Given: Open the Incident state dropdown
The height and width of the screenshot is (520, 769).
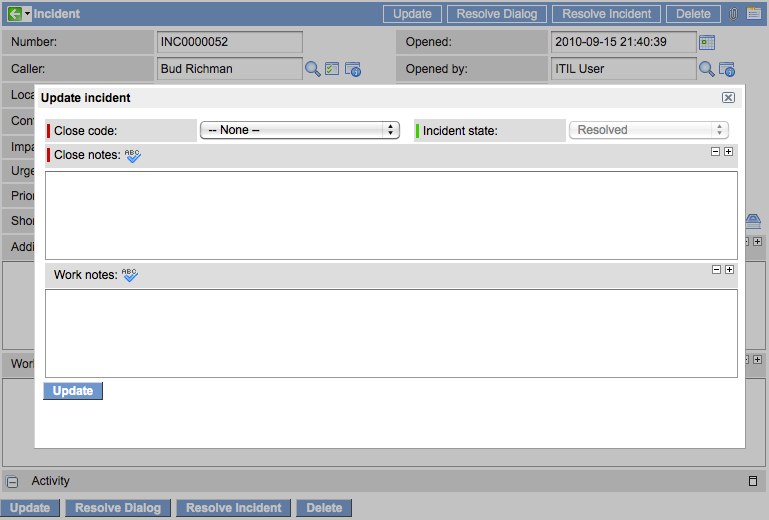Looking at the screenshot, I should [x=648, y=130].
